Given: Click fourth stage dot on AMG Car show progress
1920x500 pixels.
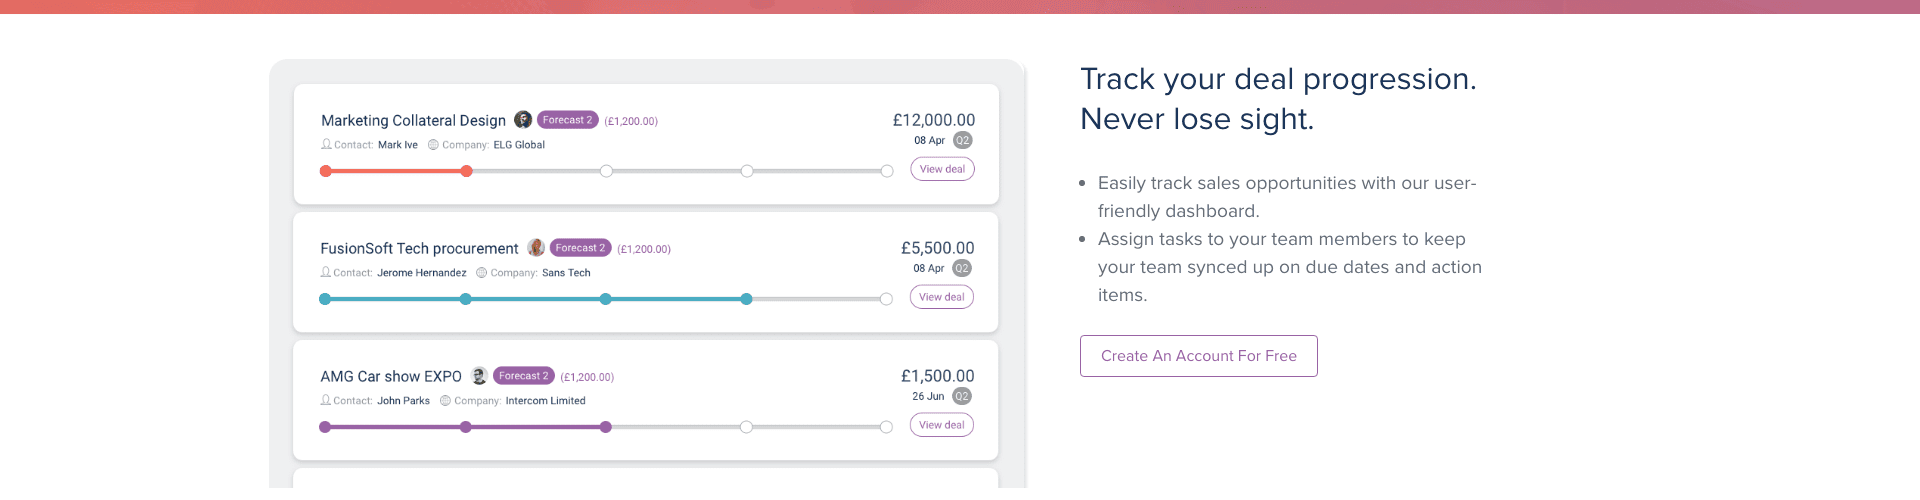Looking at the screenshot, I should tap(746, 427).
